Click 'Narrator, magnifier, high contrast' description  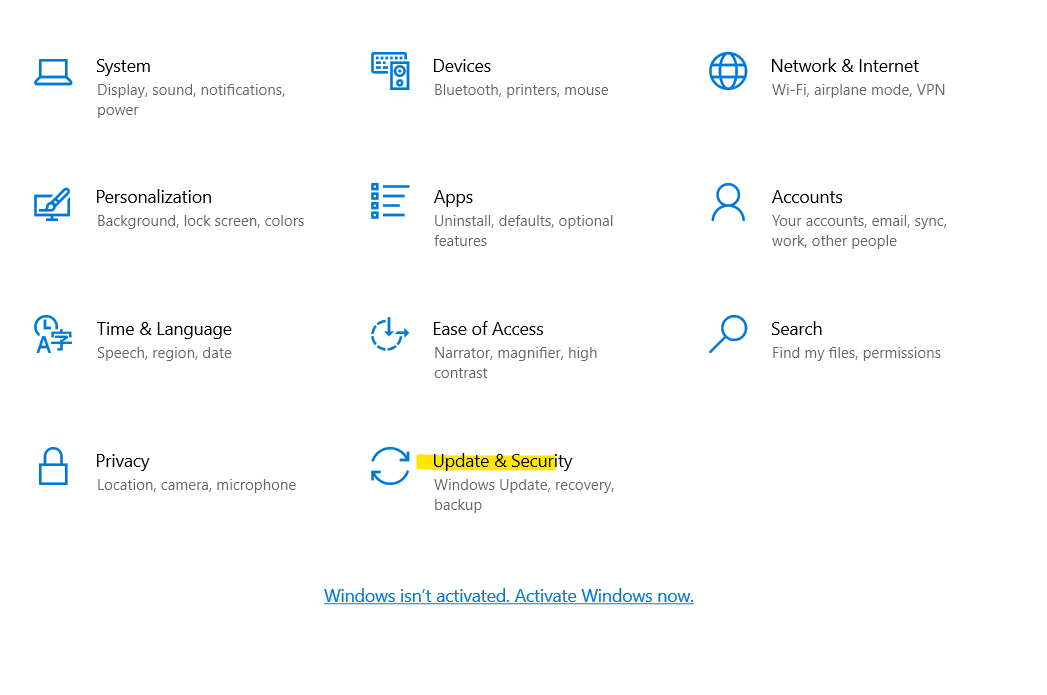pos(515,363)
